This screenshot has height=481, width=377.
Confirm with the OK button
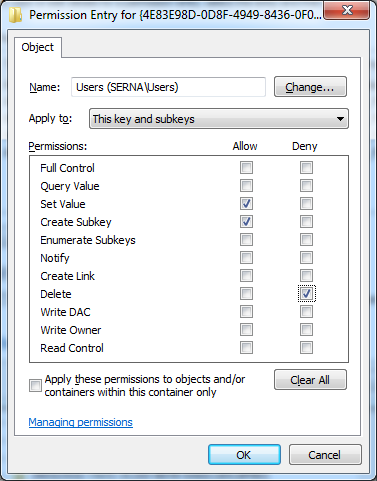(x=244, y=455)
